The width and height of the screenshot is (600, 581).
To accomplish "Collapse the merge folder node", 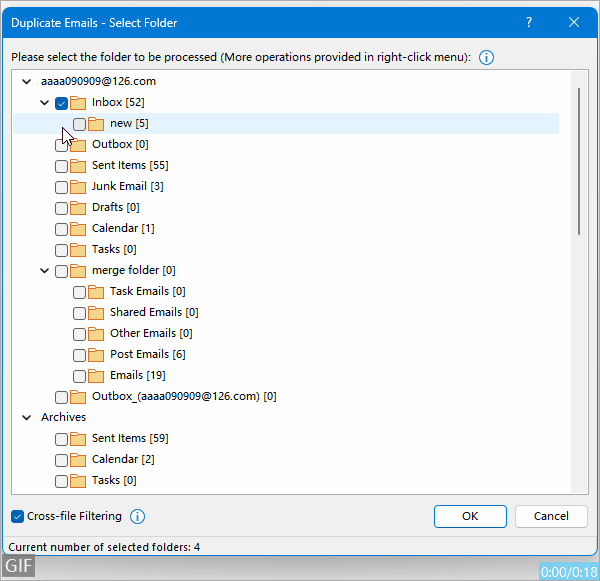I will point(44,271).
